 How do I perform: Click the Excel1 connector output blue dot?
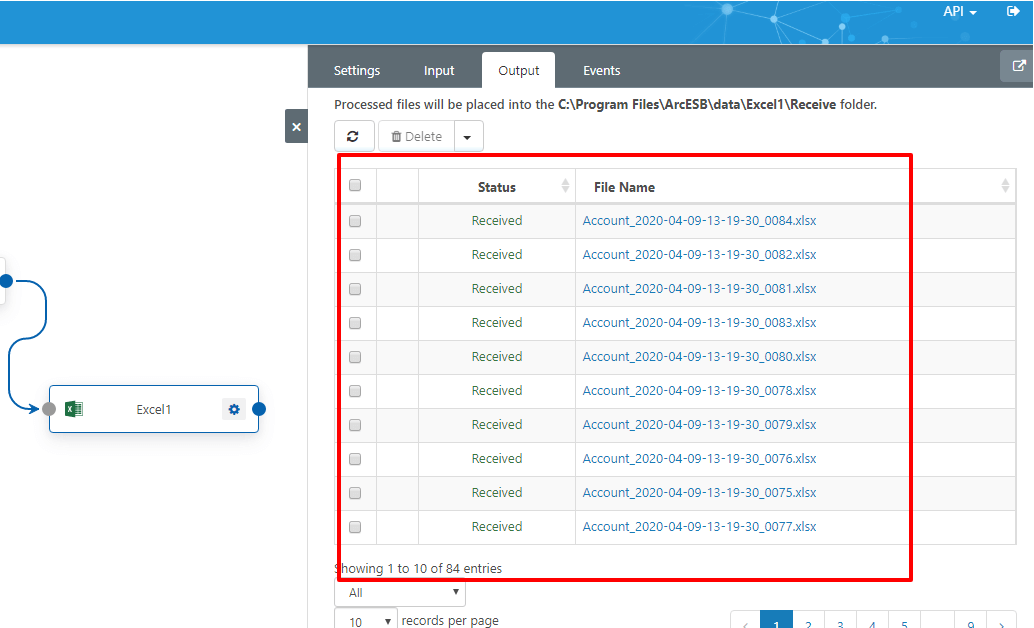click(259, 409)
